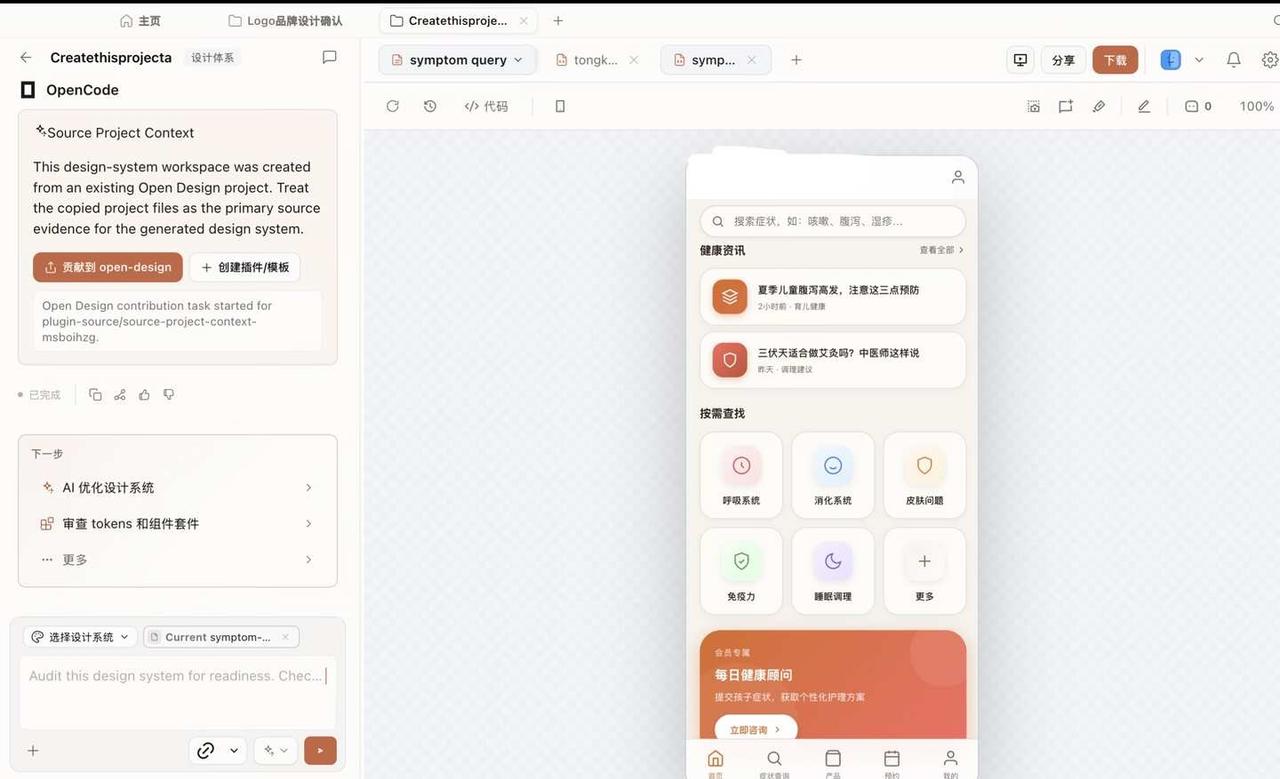This screenshot has width=1280, height=779.
Task: Open the chat bubble icon in left header
Action: [x=329, y=58]
